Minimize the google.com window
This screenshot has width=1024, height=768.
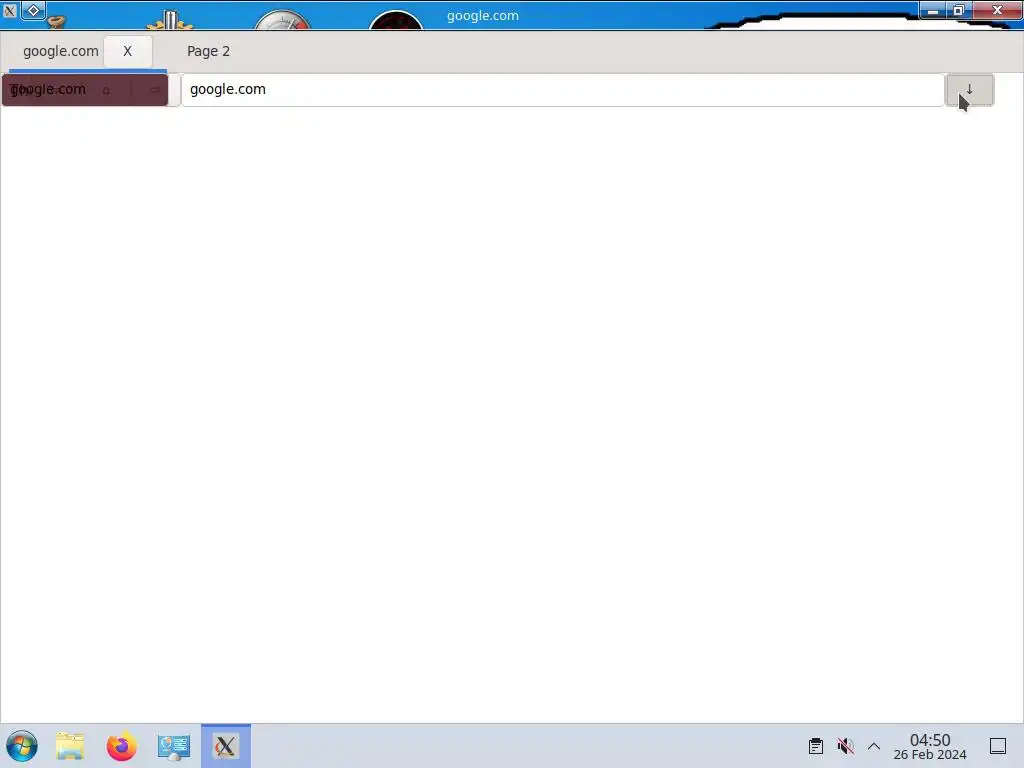tap(933, 10)
